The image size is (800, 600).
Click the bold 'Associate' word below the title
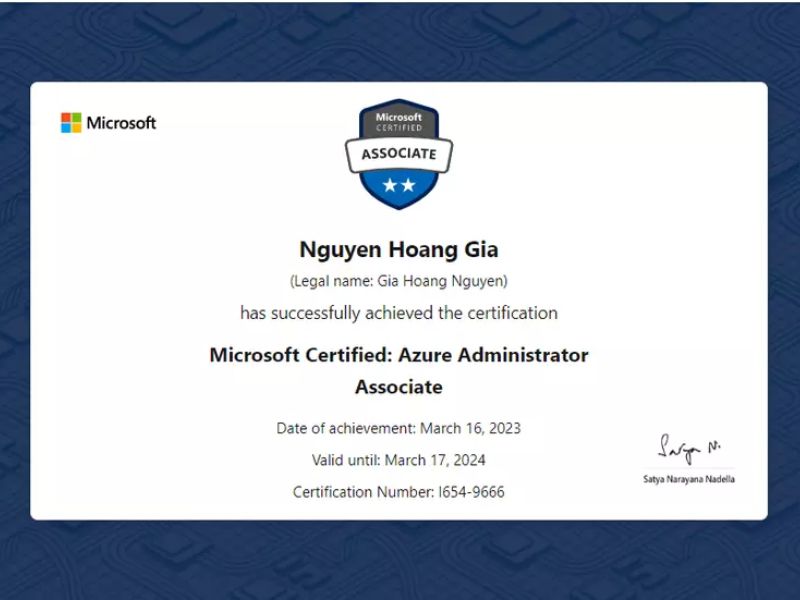tap(399, 387)
